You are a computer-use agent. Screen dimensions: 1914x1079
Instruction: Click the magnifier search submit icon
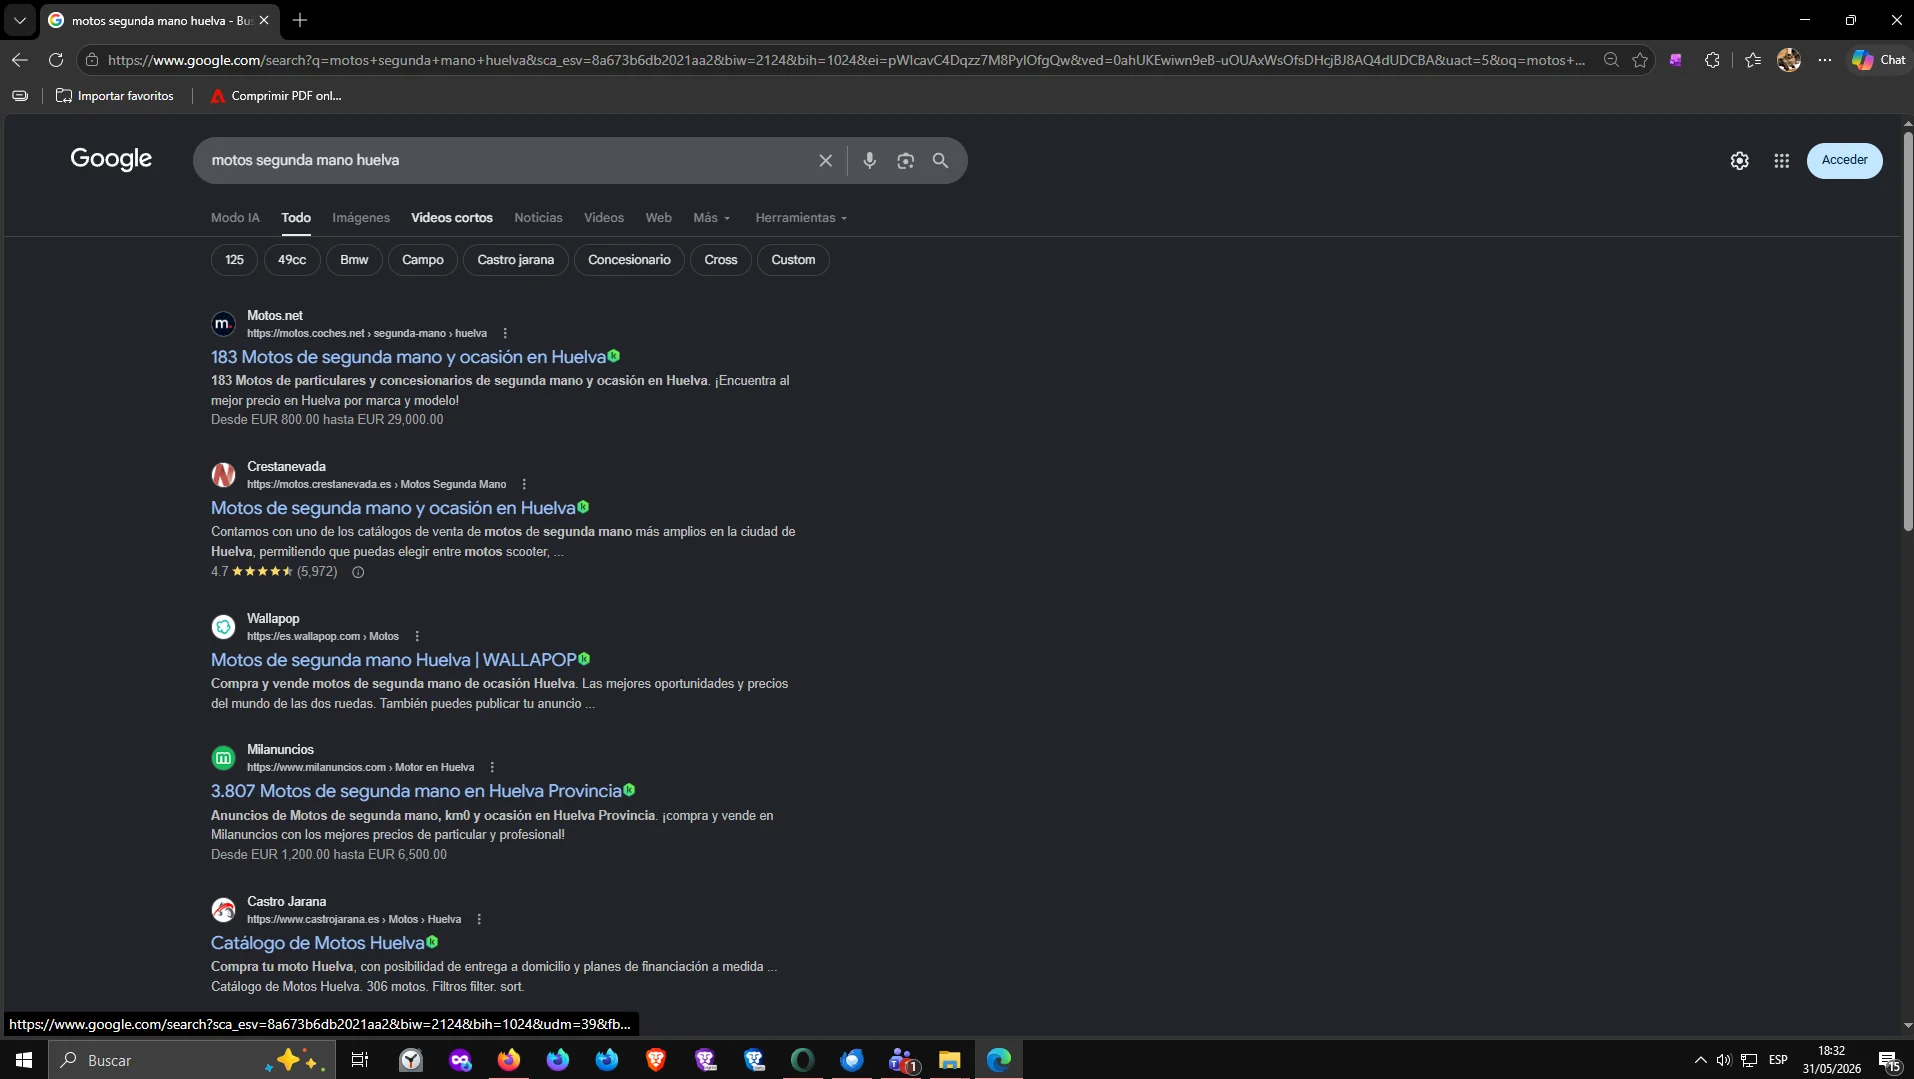940,160
